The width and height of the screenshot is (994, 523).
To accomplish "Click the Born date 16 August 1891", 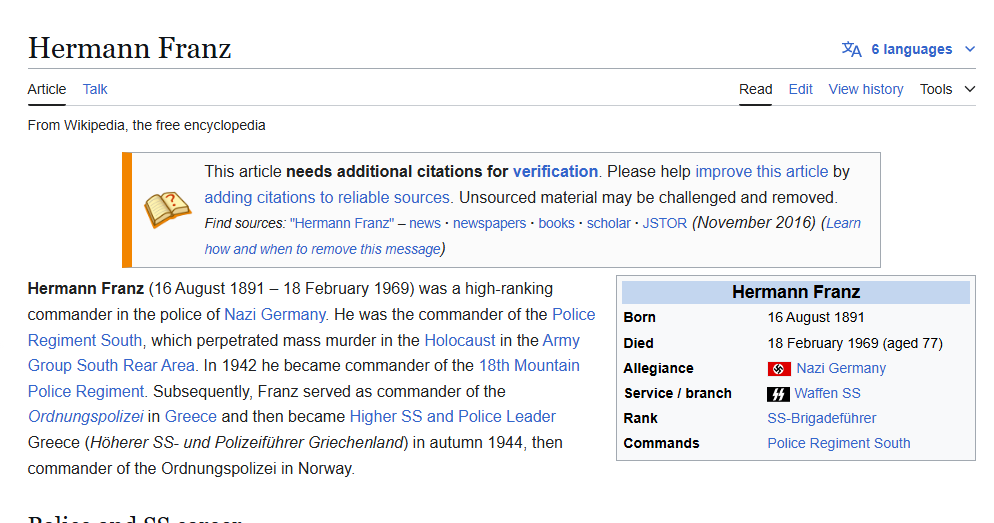I will coord(816,318).
